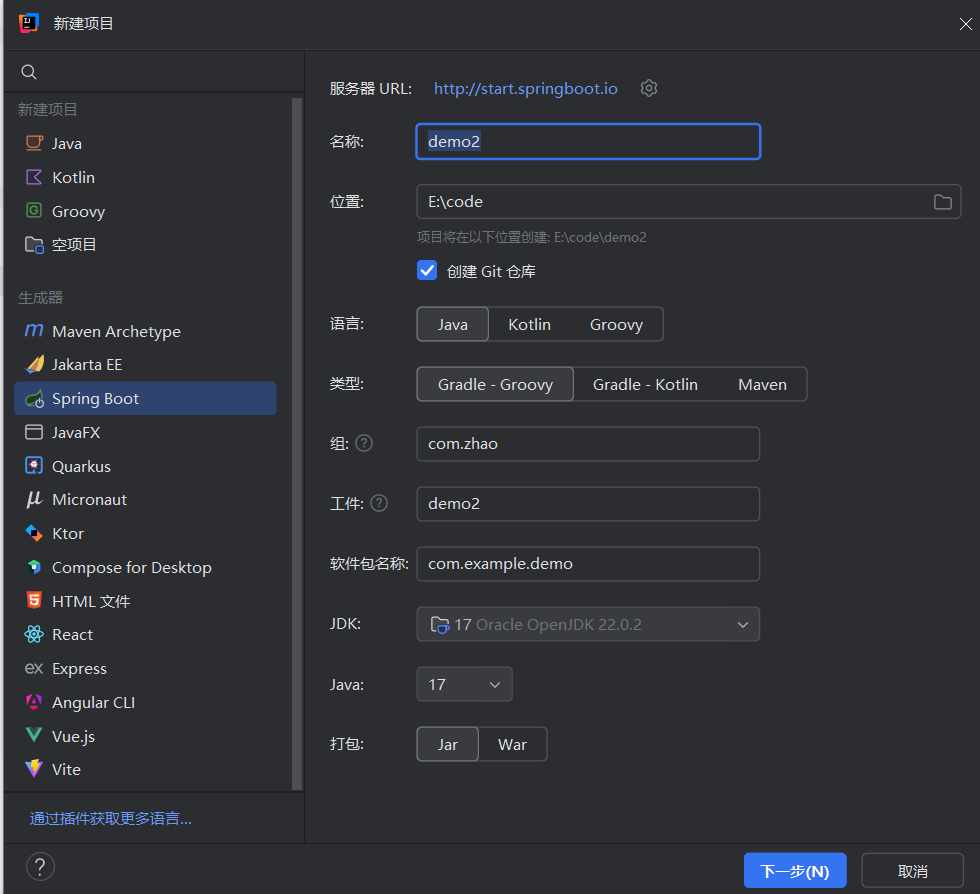Open dialog help question mark button
The height and width of the screenshot is (894, 980).
40,866
